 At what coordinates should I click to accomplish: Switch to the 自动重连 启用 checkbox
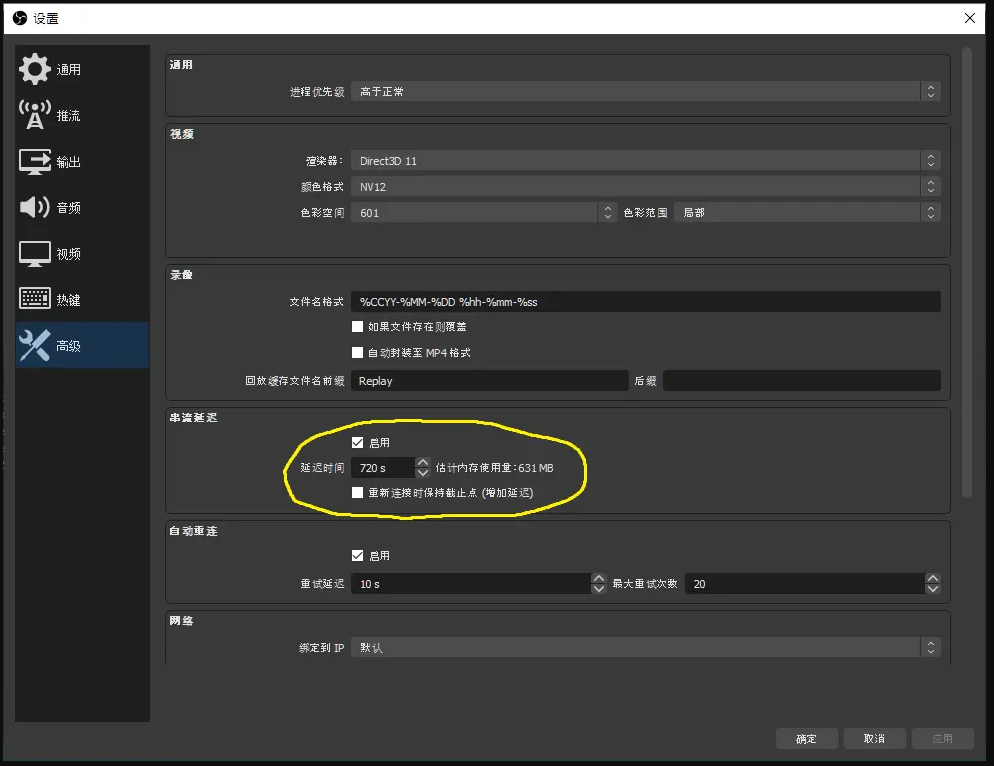357,555
